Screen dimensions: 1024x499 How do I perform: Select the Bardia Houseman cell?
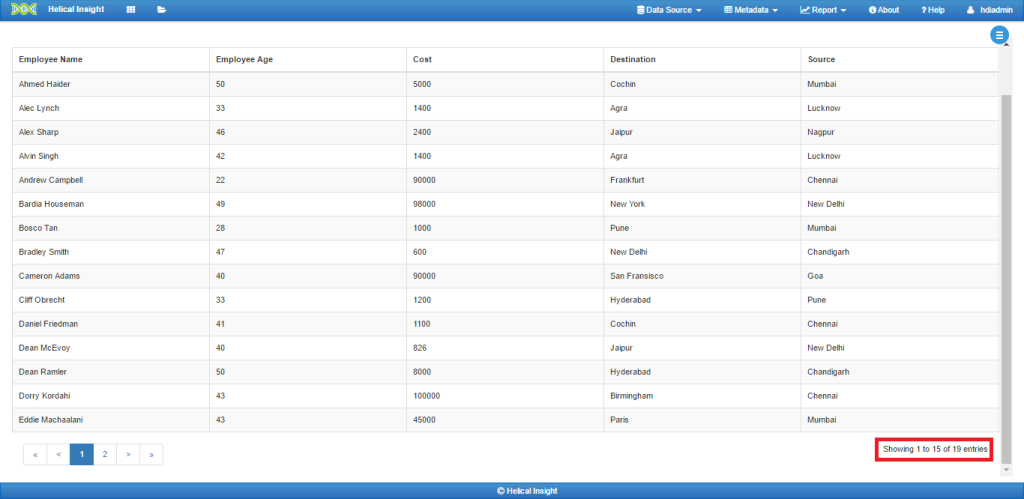tap(111, 204)
